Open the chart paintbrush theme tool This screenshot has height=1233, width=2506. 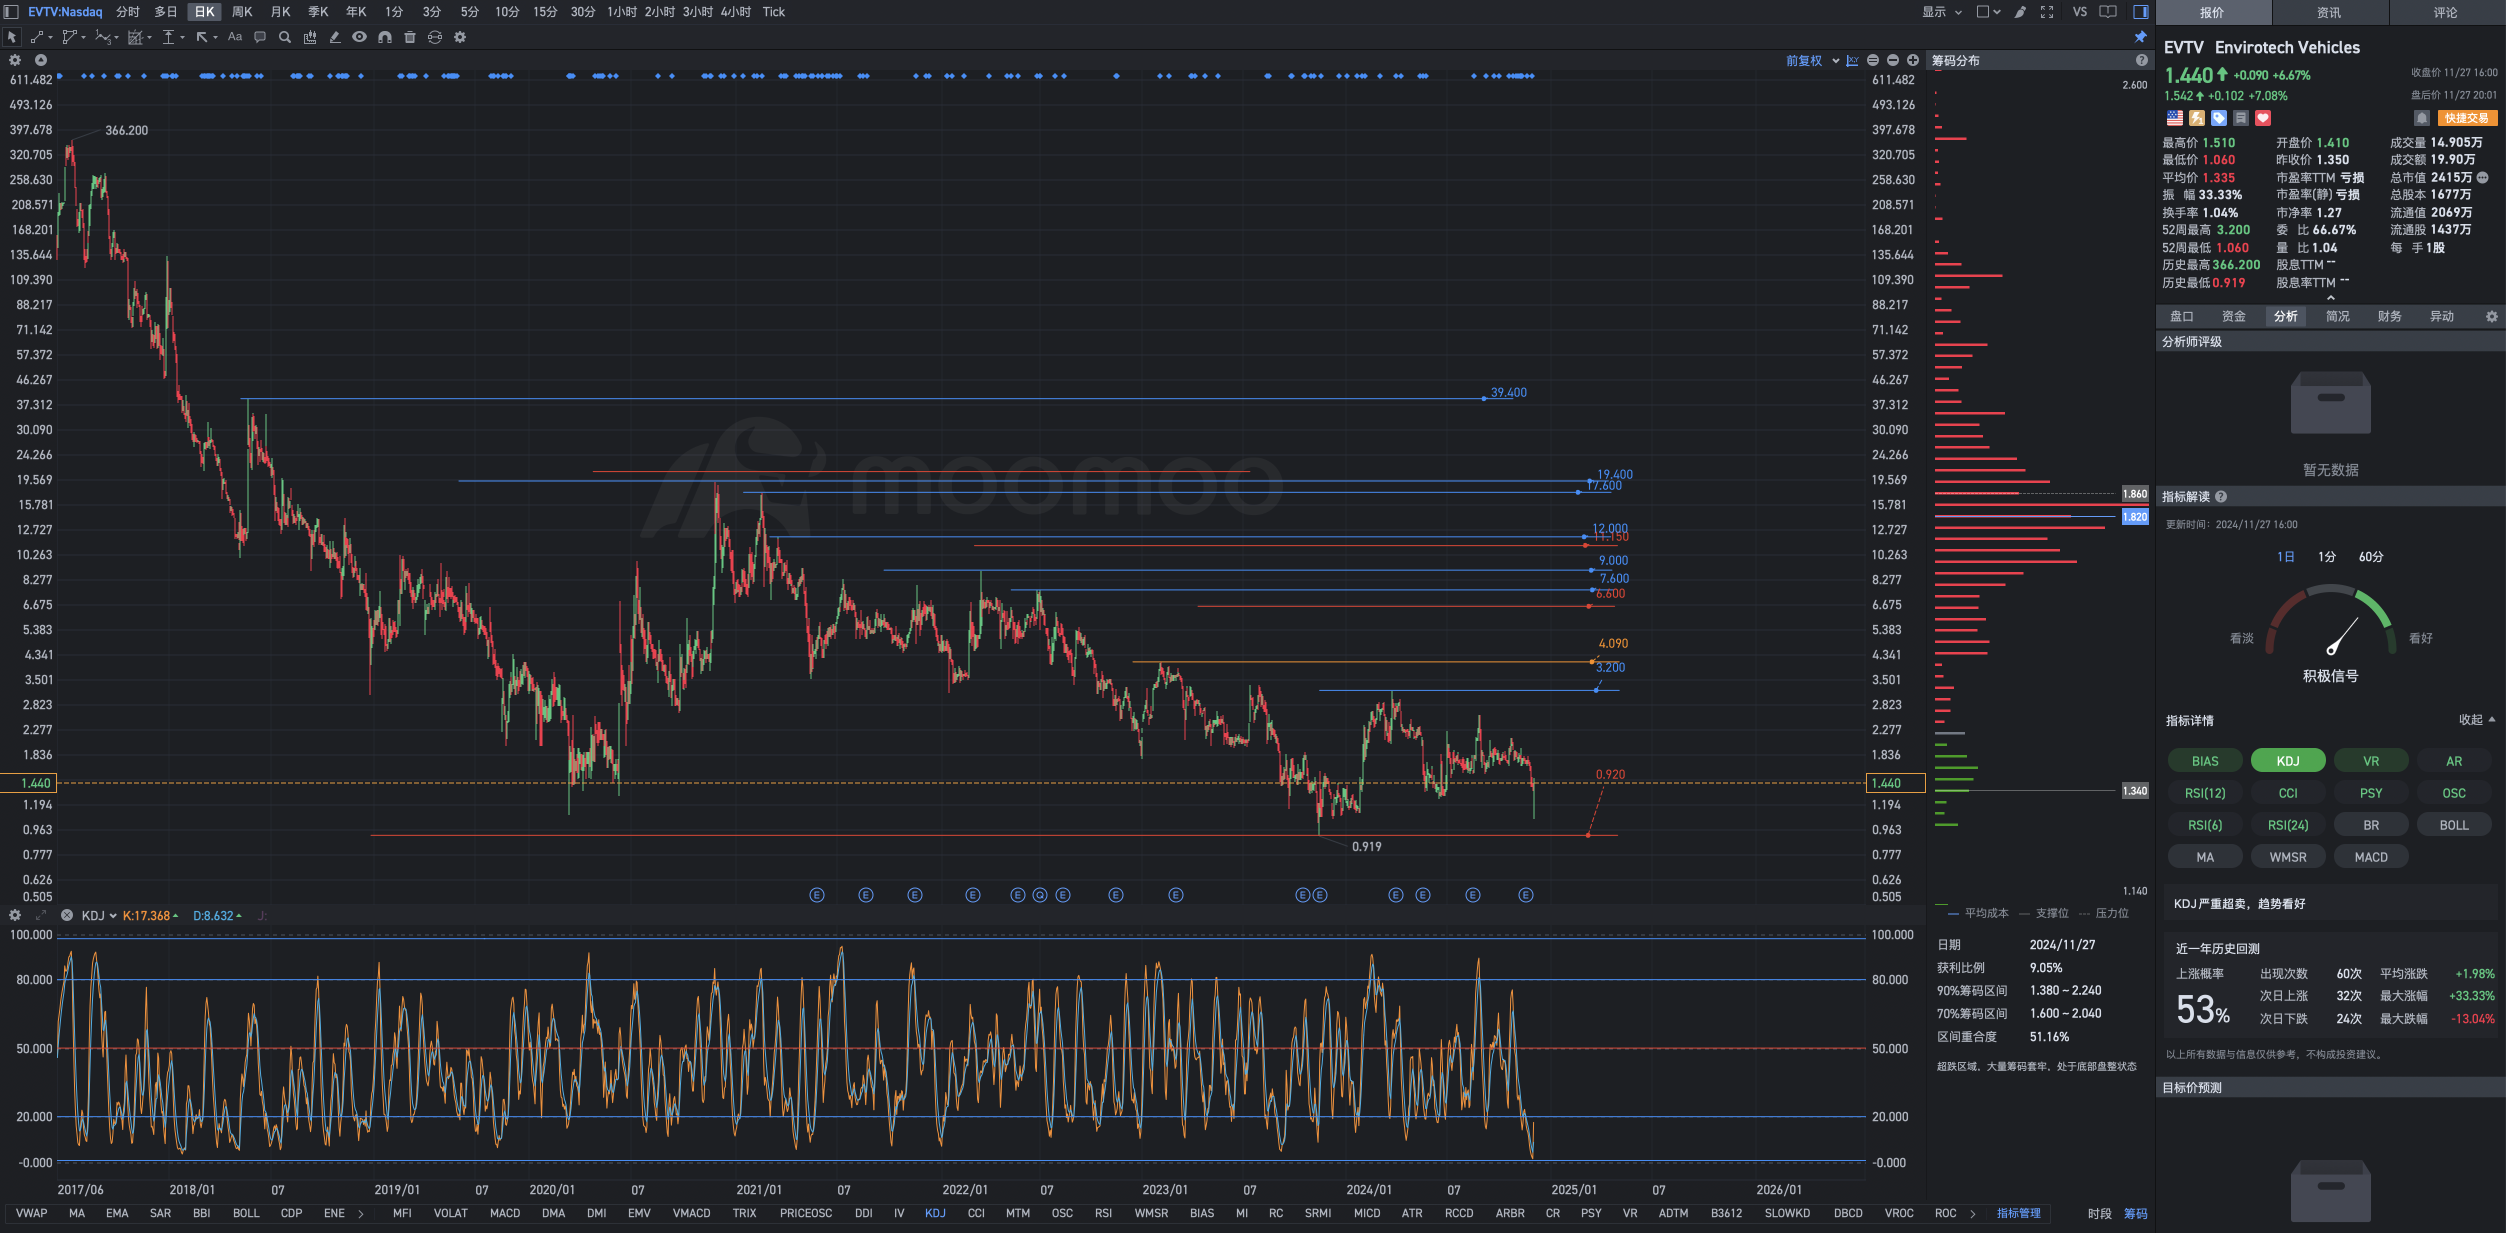2020,12
